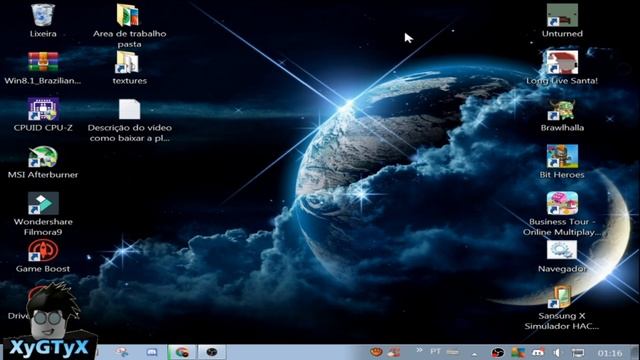Click the Show desktop strip beside clock
The image size is (640, 360).
coord(635,352)
